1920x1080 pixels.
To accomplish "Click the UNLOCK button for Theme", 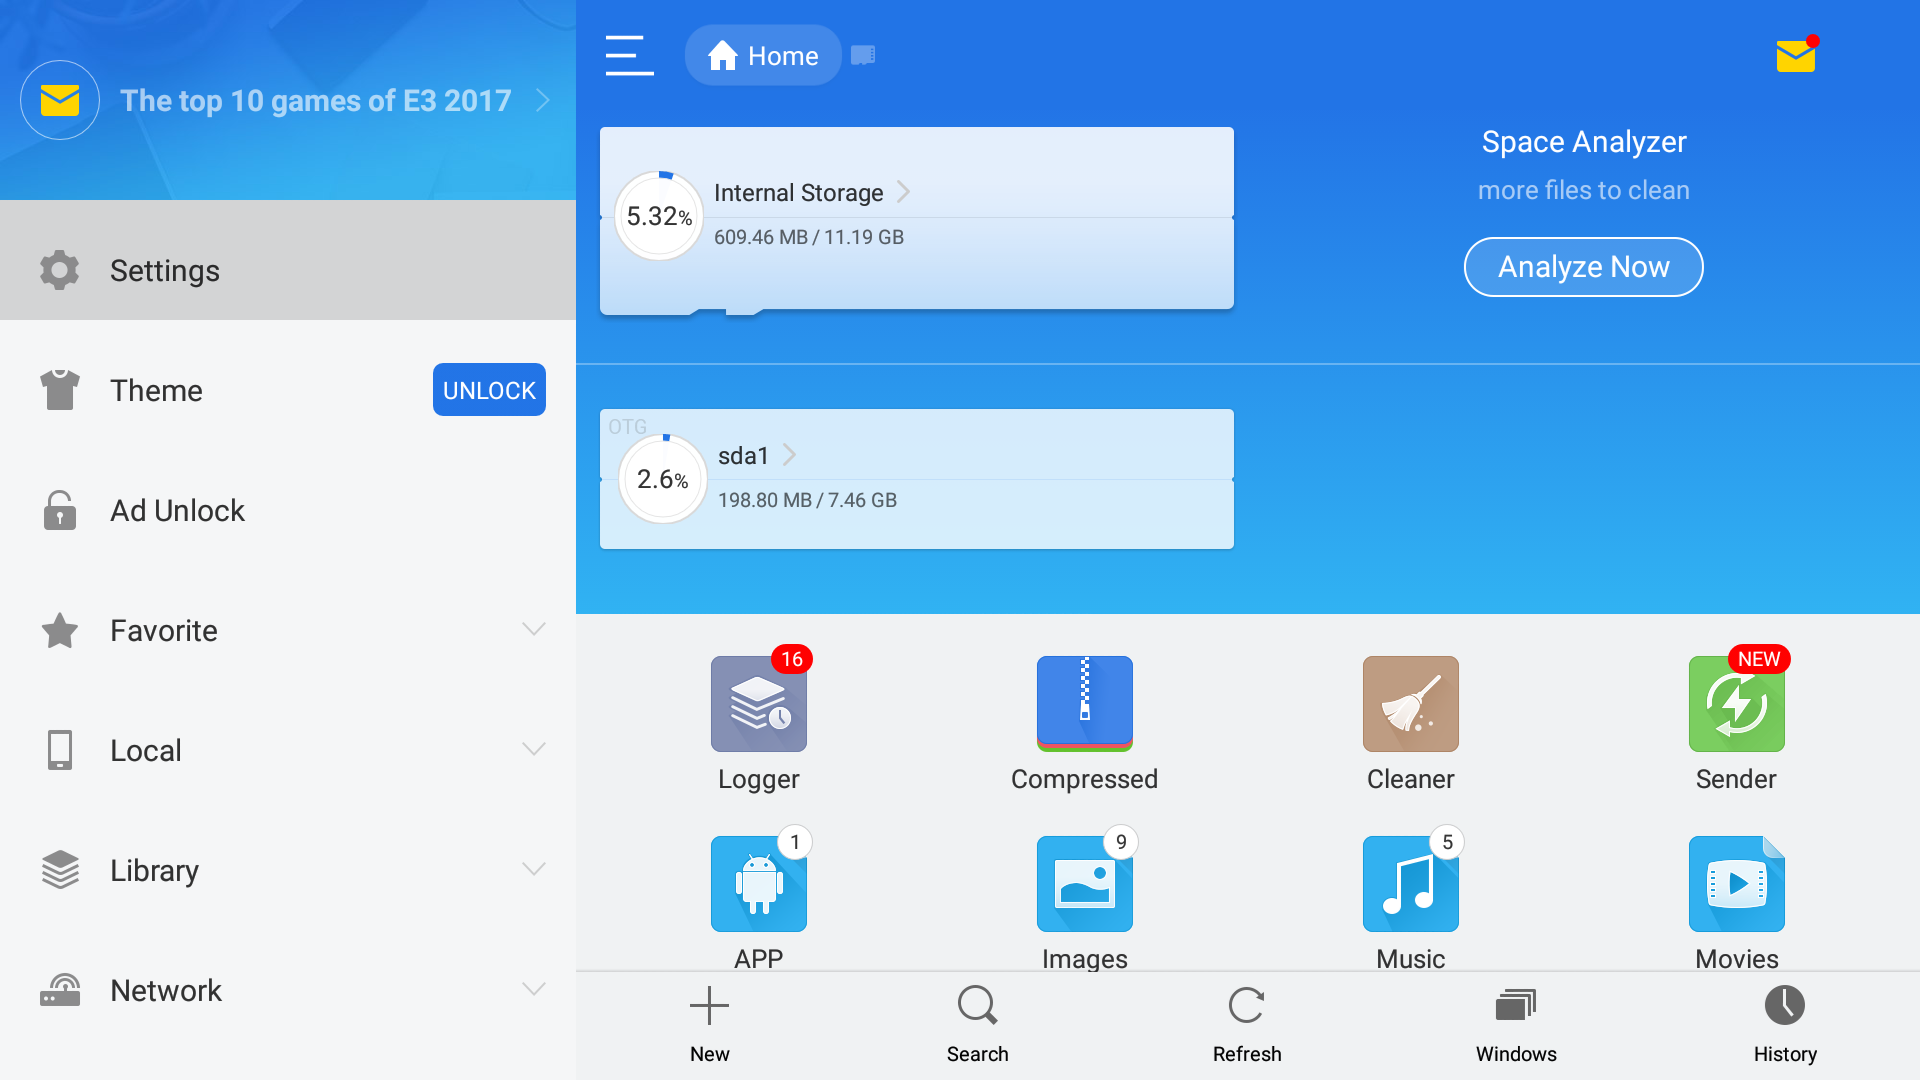I will (489, 390).
